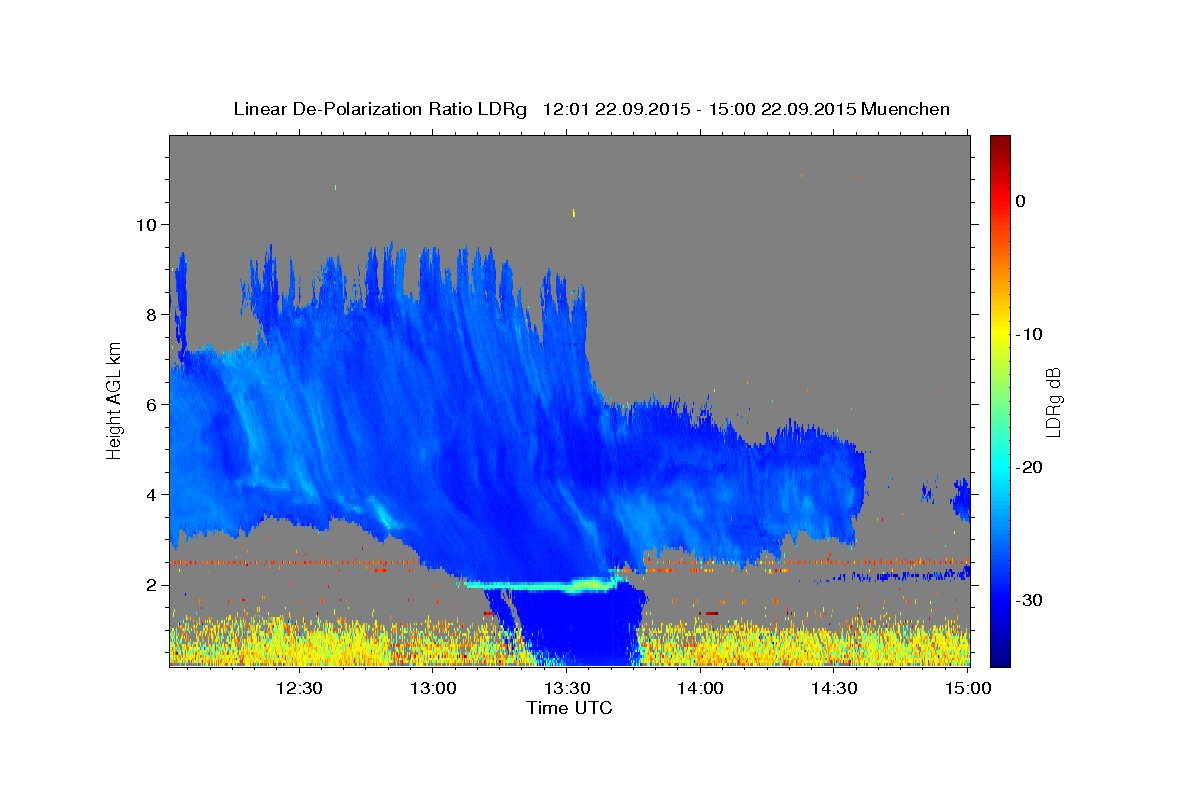Click the height tick label 4

pos(152,494)
